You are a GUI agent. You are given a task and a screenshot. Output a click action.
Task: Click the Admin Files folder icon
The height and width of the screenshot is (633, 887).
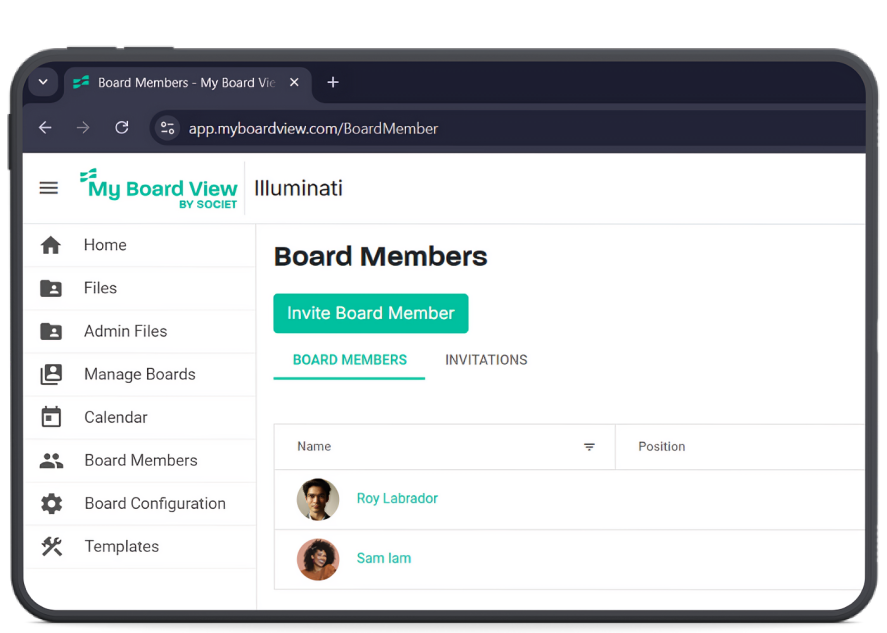coord(50,331)
